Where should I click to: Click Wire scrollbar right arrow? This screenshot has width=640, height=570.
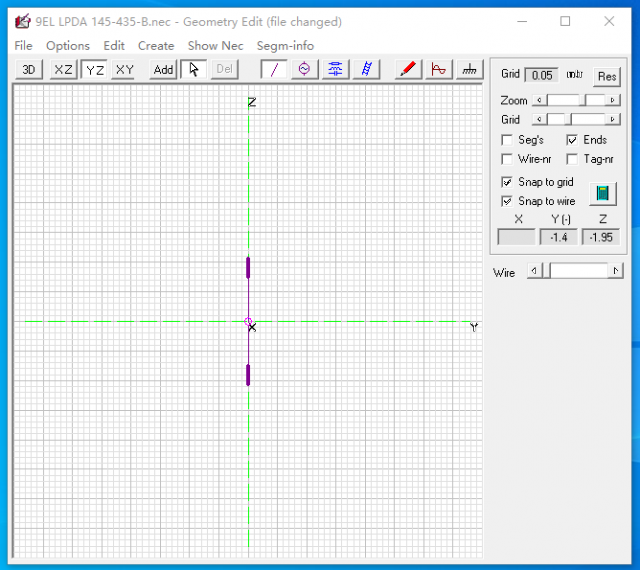[616, 271]
